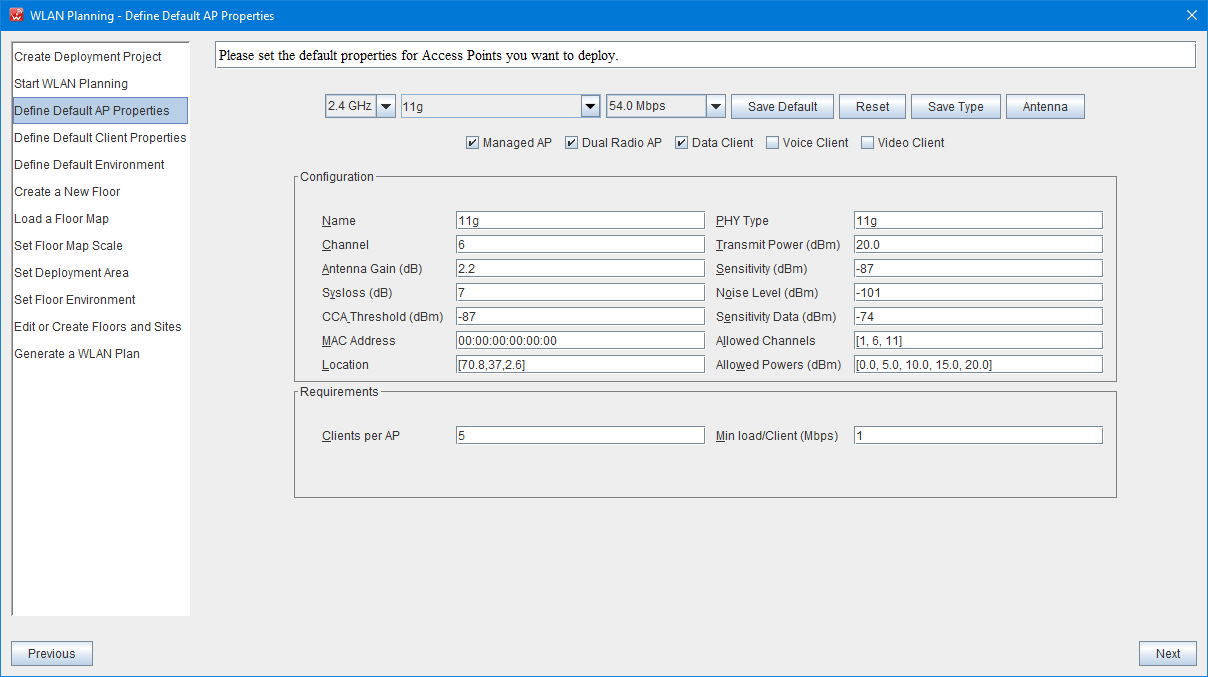Viewport: 1208px width, 677px height.
Task: Open Set Floor Map Scale step
Action: [100, 246]
